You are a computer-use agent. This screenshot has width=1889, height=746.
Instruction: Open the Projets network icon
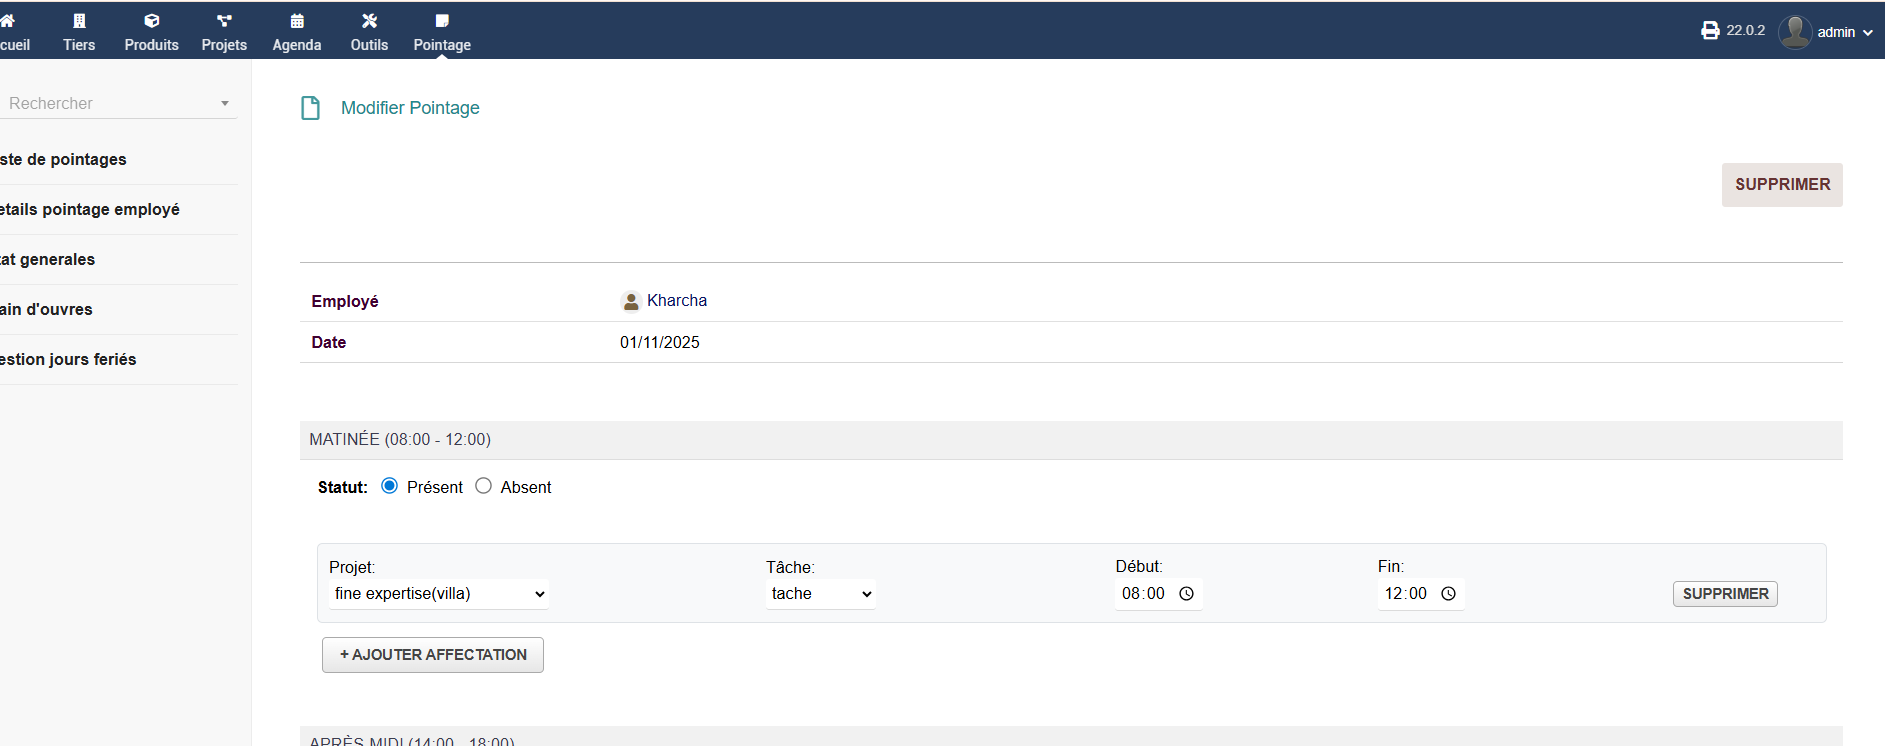click(224, 21)
